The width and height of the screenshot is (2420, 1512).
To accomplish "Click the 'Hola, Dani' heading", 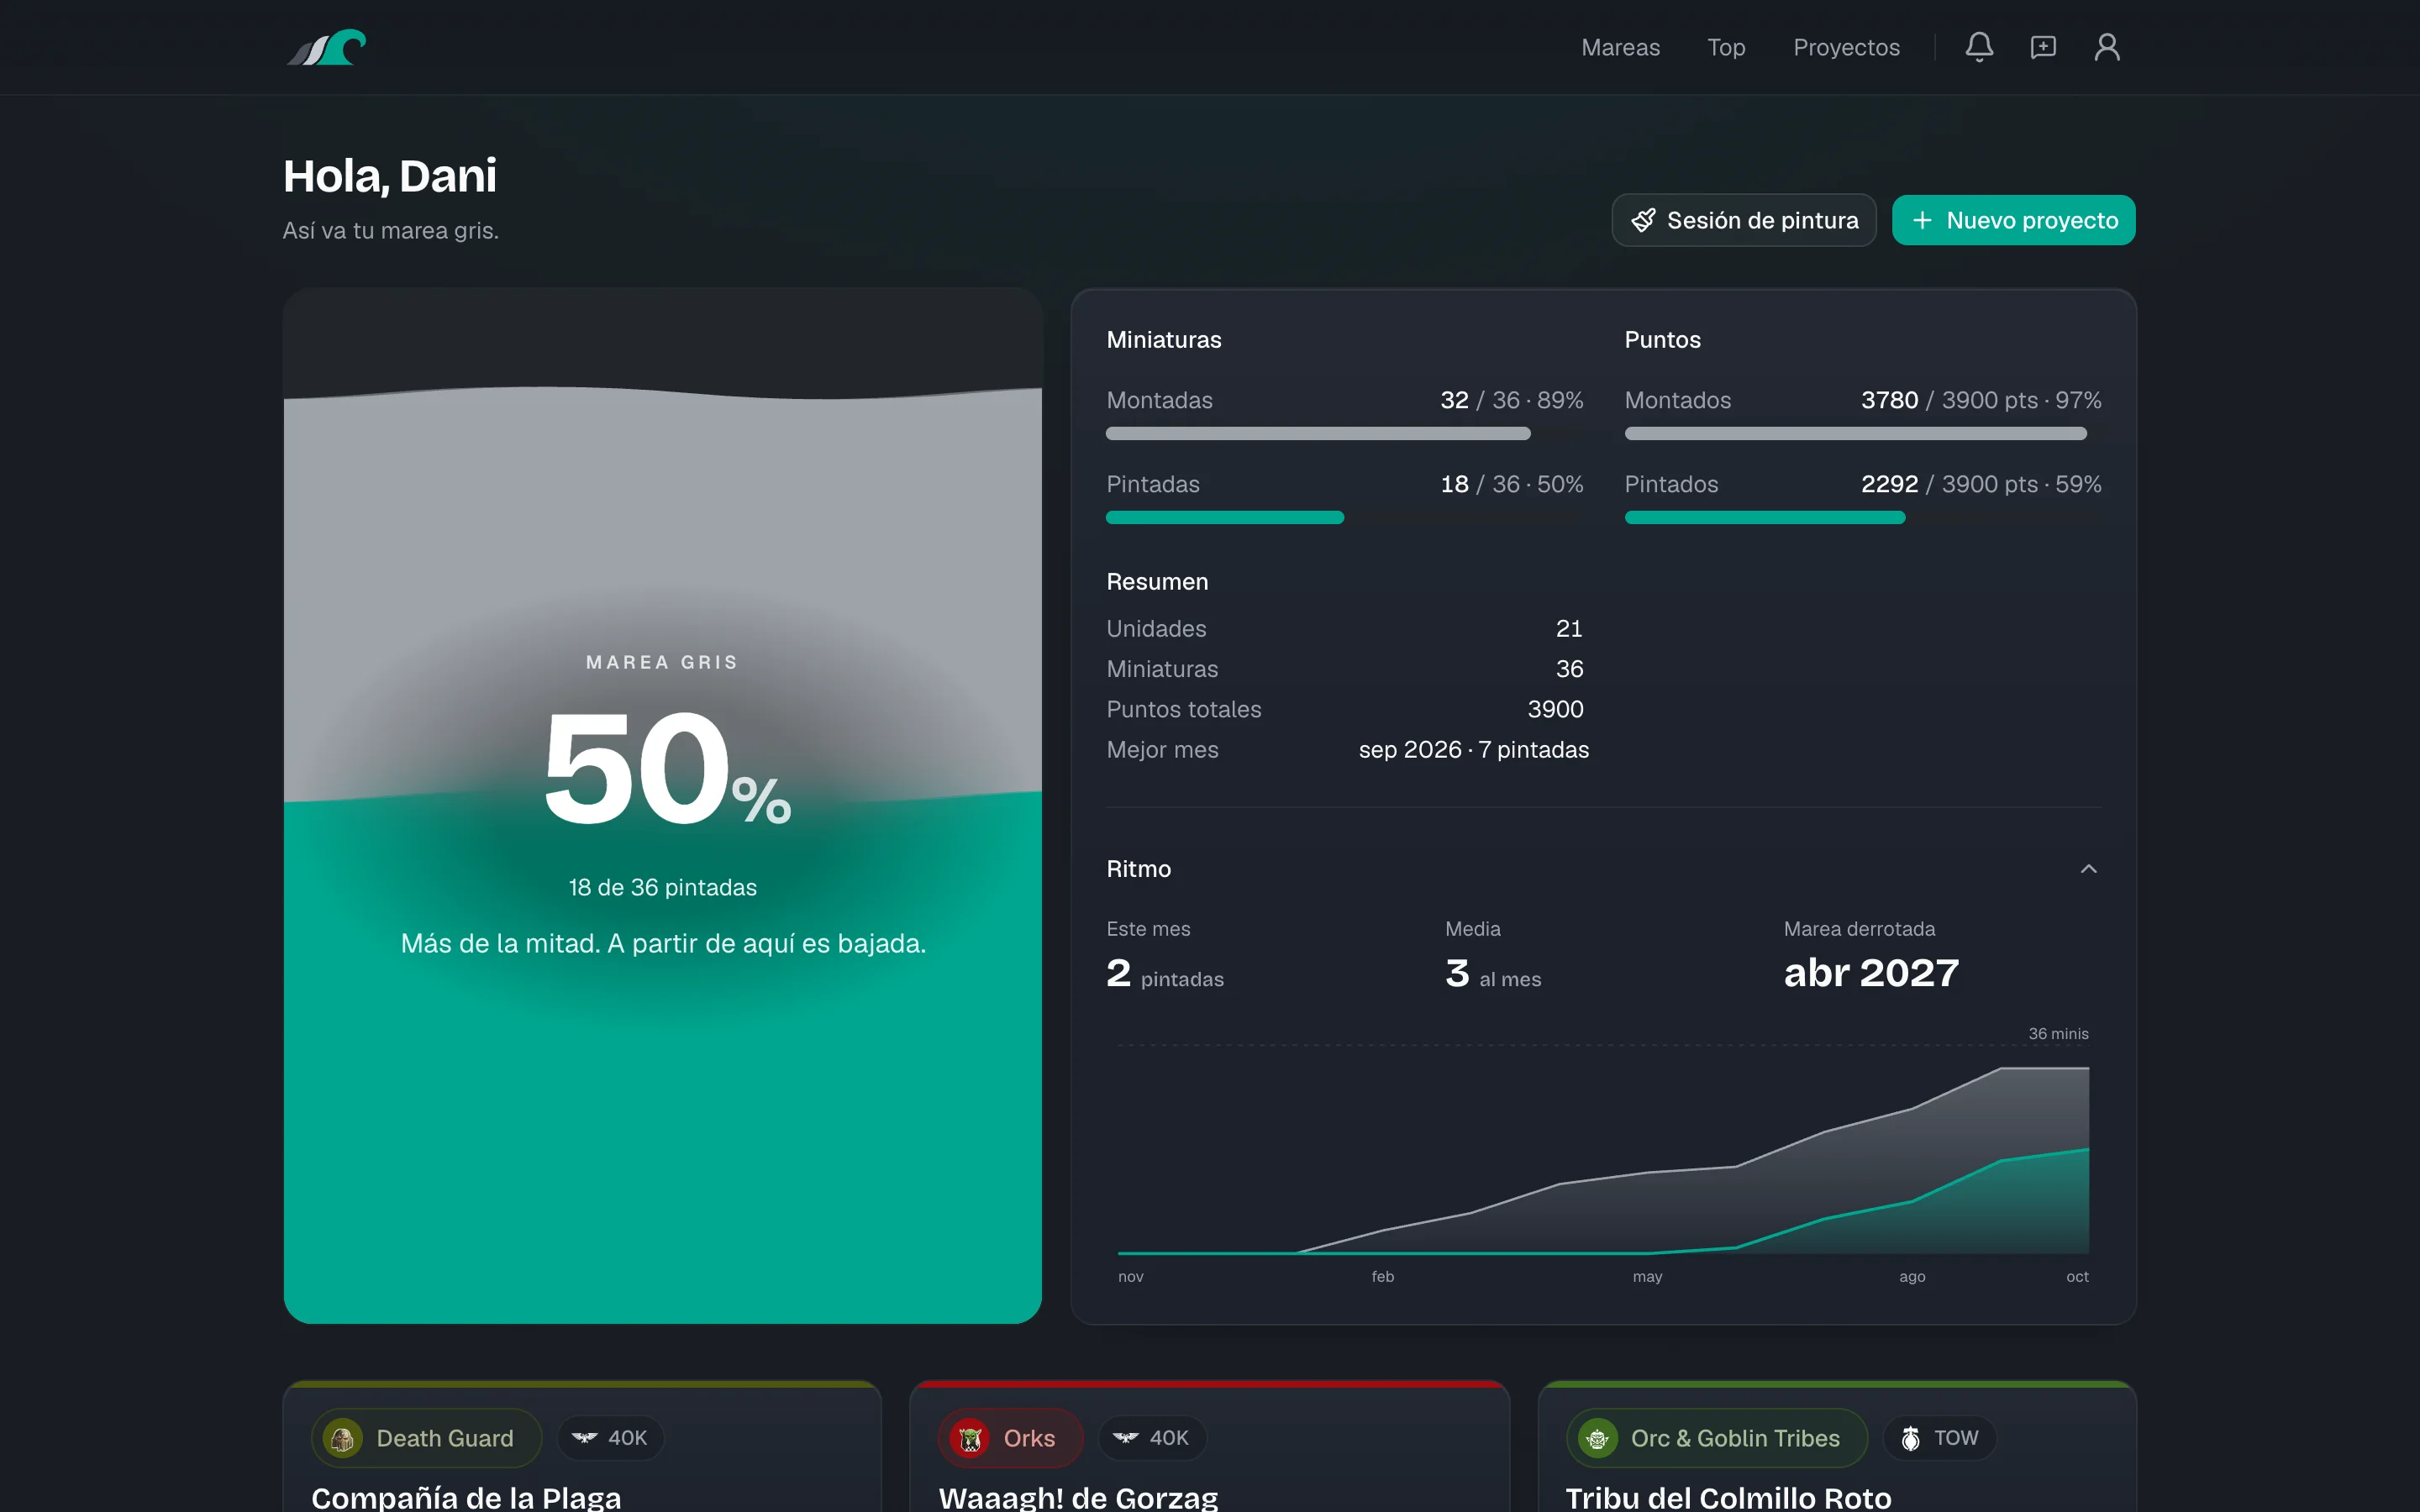I will pyautogui.click(x=390, y=176).
